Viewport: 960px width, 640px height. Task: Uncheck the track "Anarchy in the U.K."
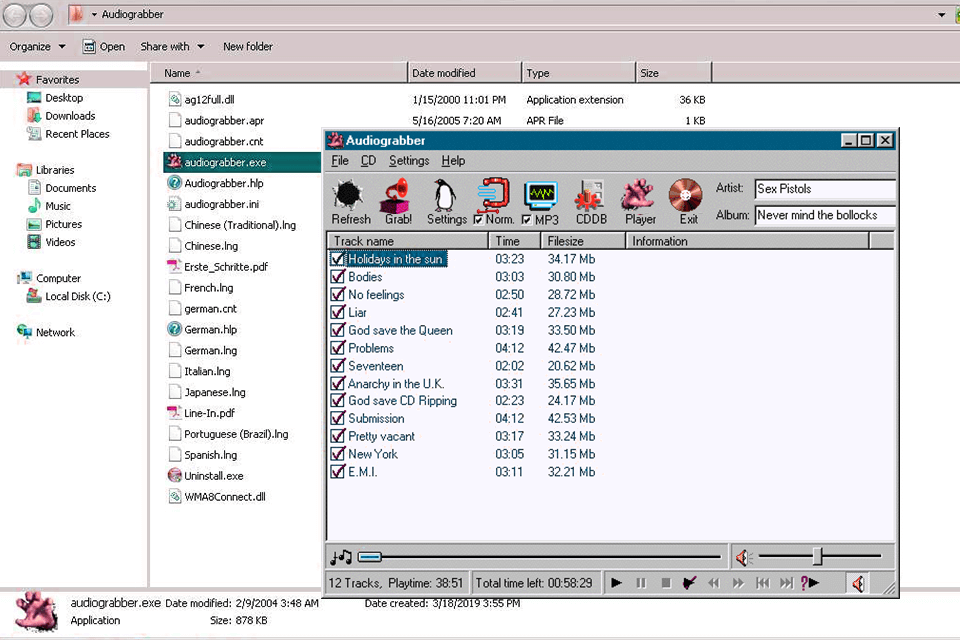click(x=337, y=384)
